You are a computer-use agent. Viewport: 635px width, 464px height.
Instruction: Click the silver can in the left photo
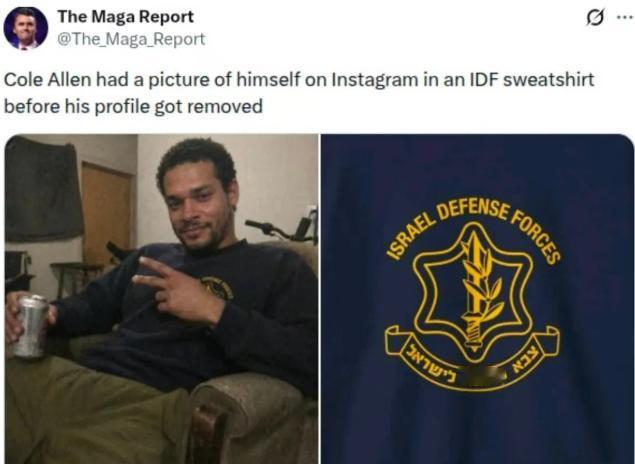pos(30,326)
